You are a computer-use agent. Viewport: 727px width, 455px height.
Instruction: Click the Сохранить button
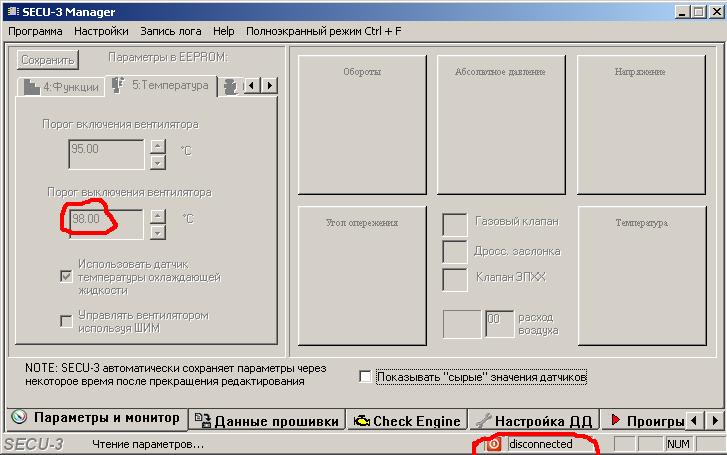pyautogui.click(x=47, y=60)
